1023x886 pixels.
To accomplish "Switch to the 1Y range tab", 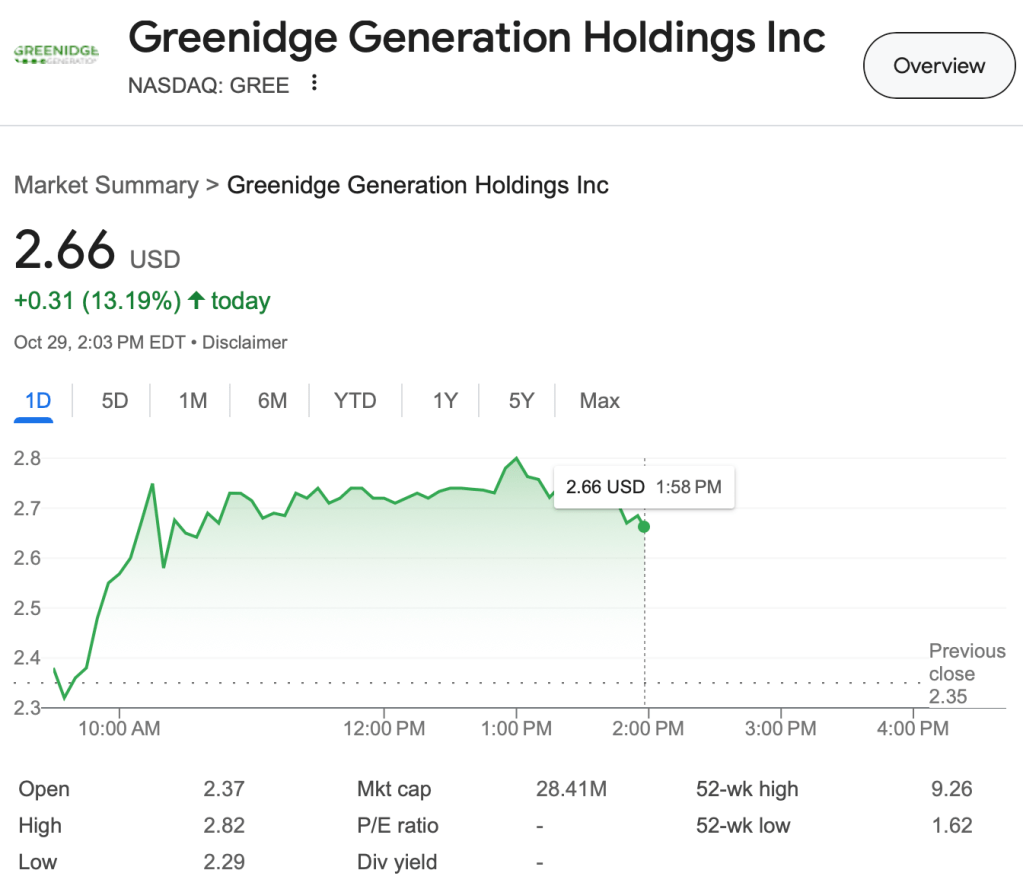I will click(x=445, y=401).
